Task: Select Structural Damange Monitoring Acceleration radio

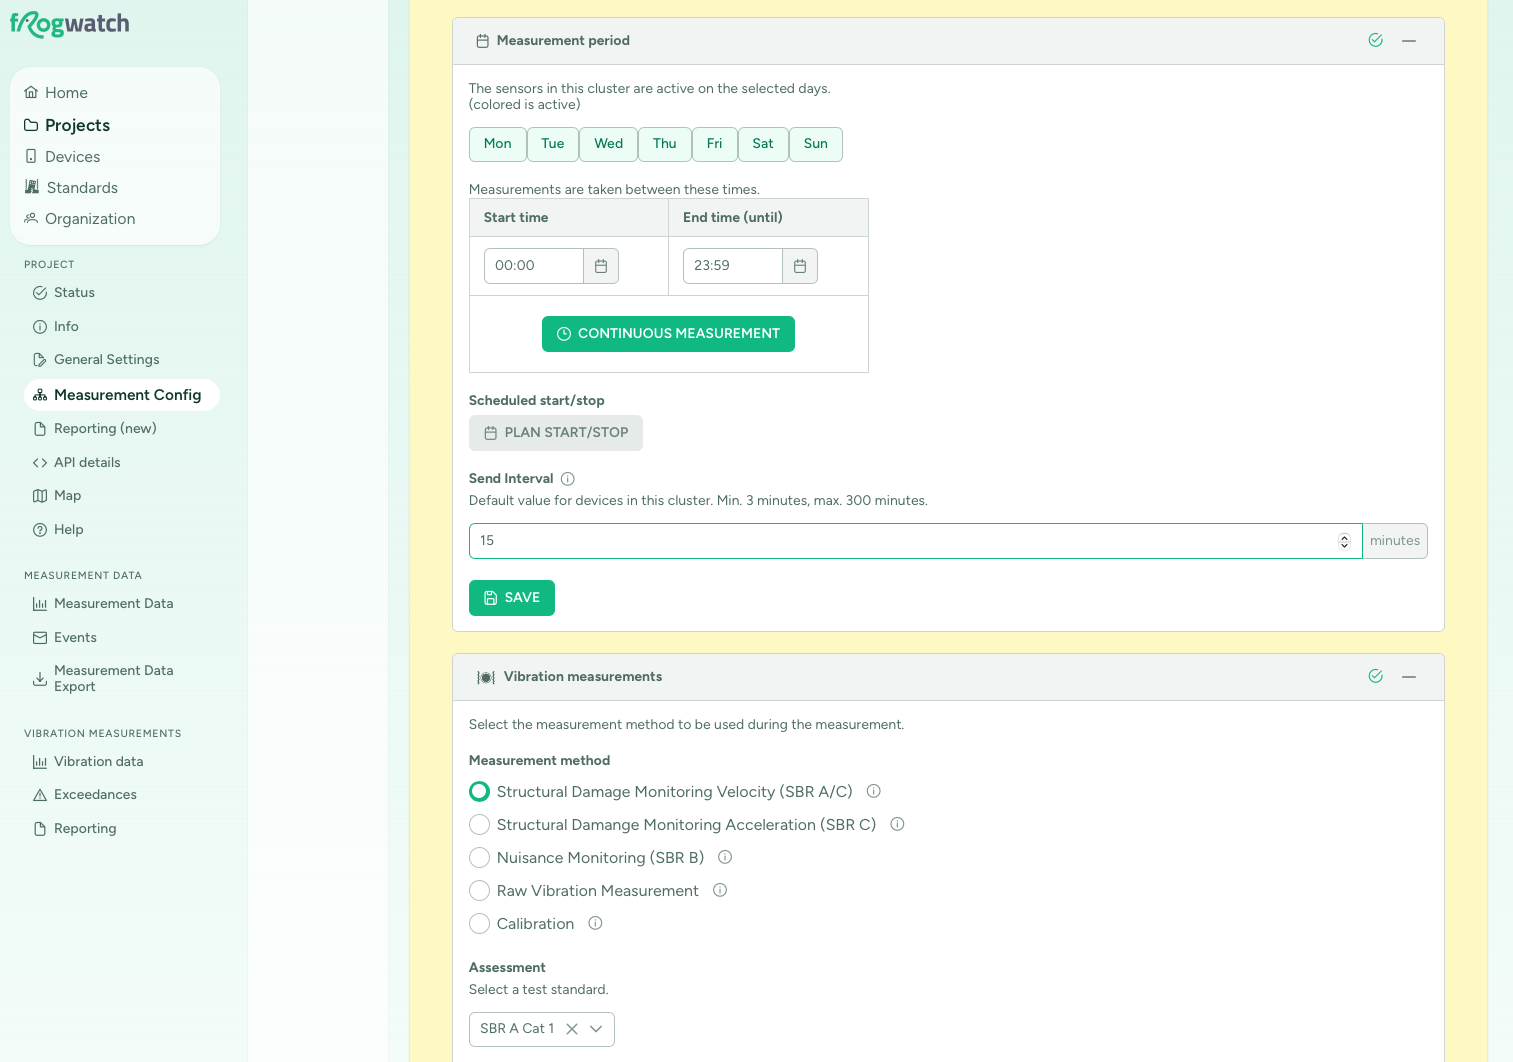Action: pyautogui.click(x=480, y=825)
